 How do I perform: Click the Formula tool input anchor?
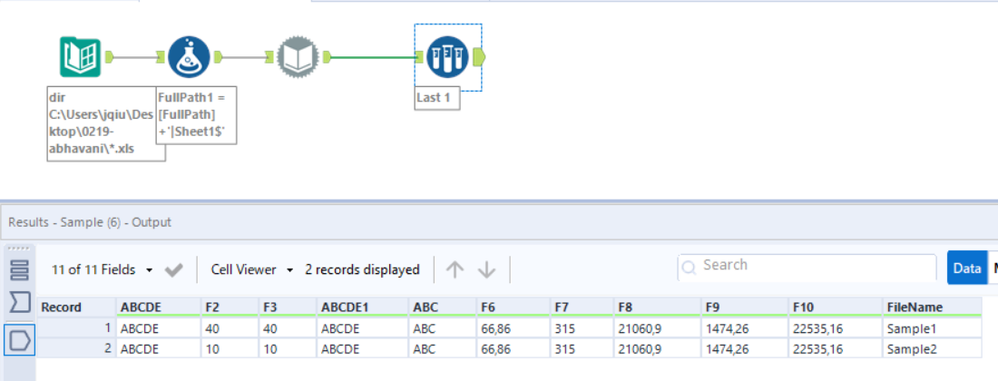[x=161, y=57]
